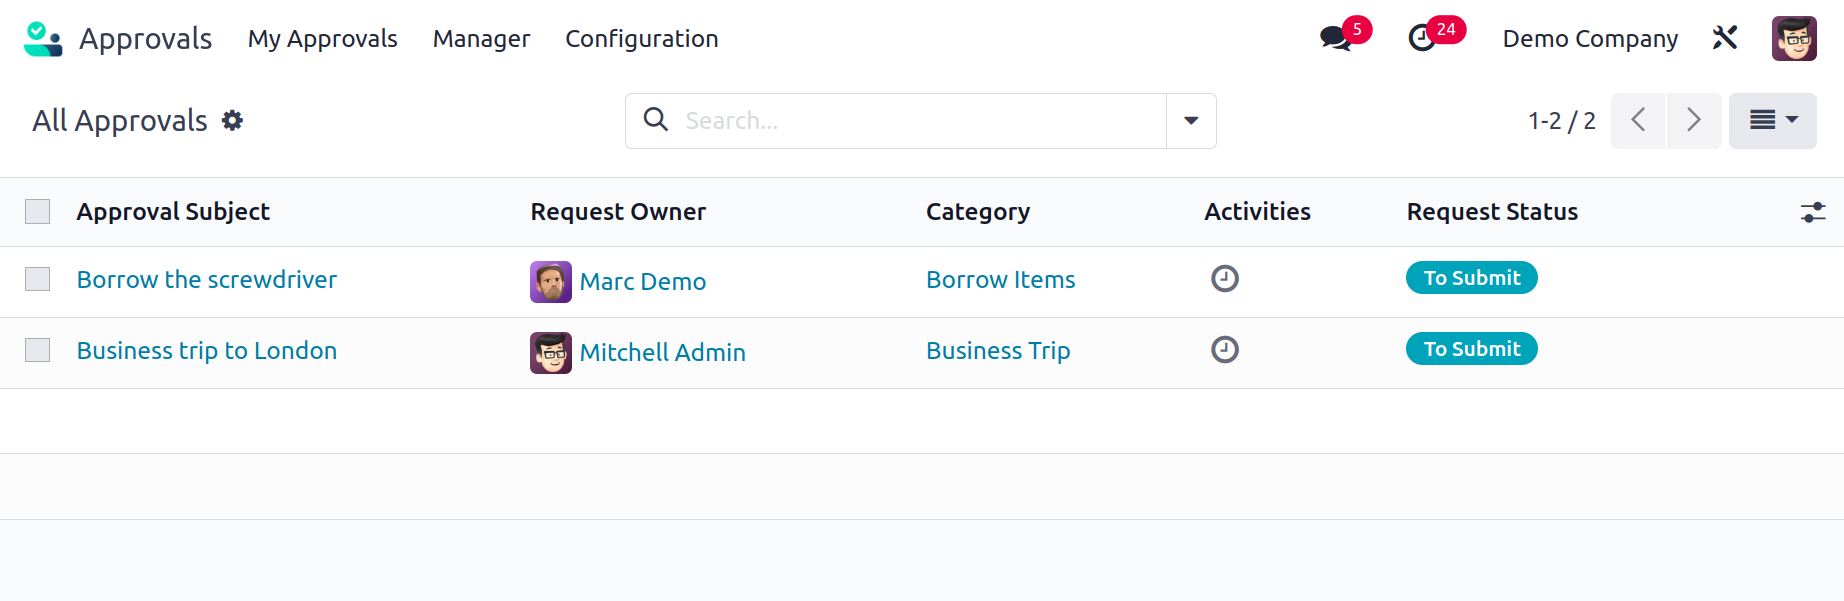Viewport: 1844px width, 601px height.
Task: Open activity clock for Business trip to London
Action: coord(1225,349)
